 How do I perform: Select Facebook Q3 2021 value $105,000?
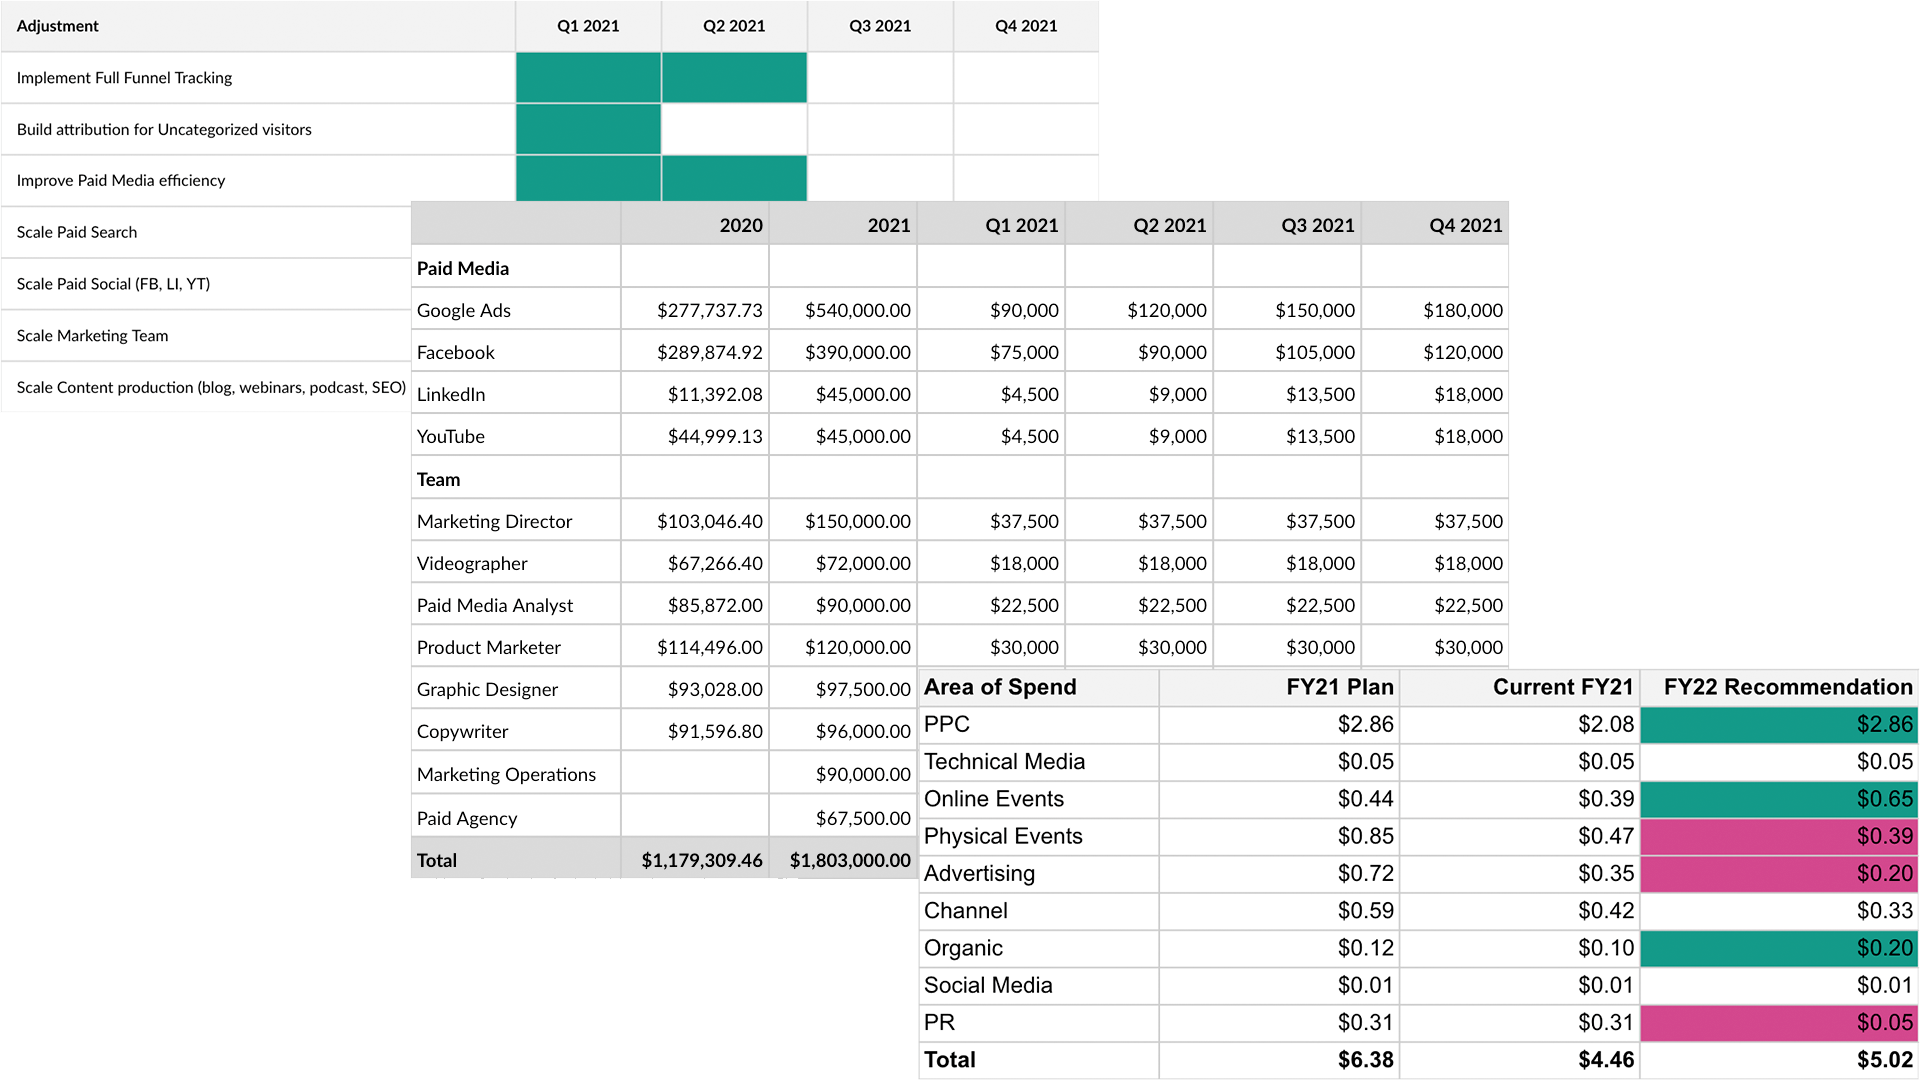coord(1315,352)
